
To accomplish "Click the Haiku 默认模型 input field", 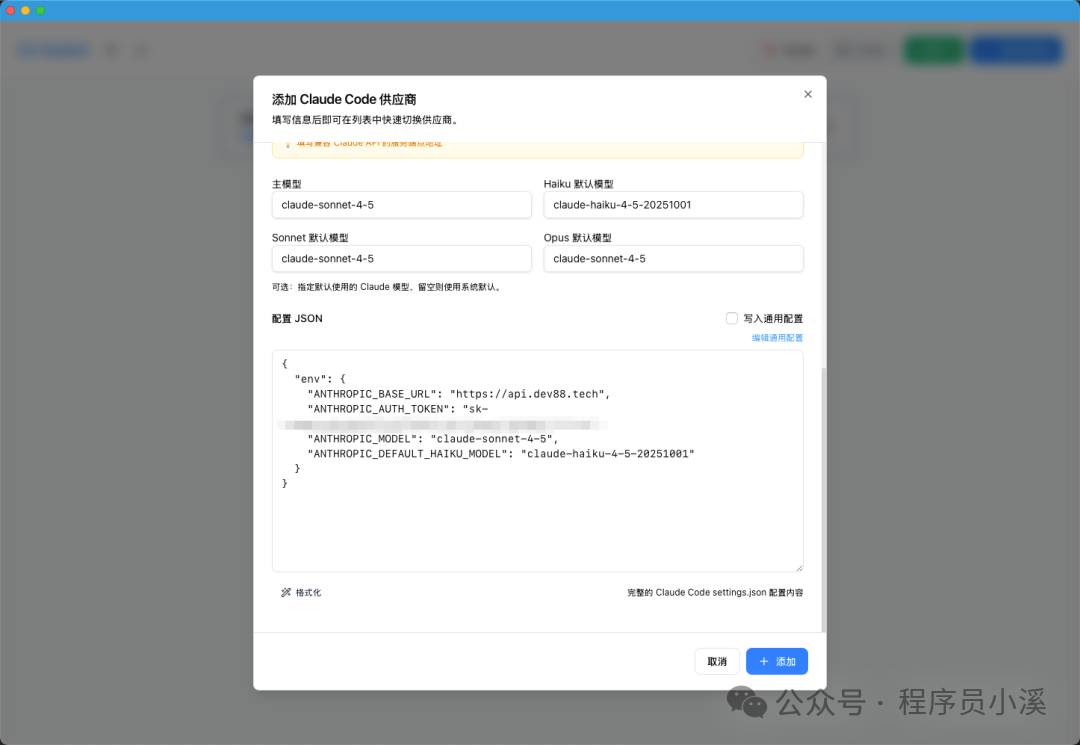I will [x=673, y=204].
